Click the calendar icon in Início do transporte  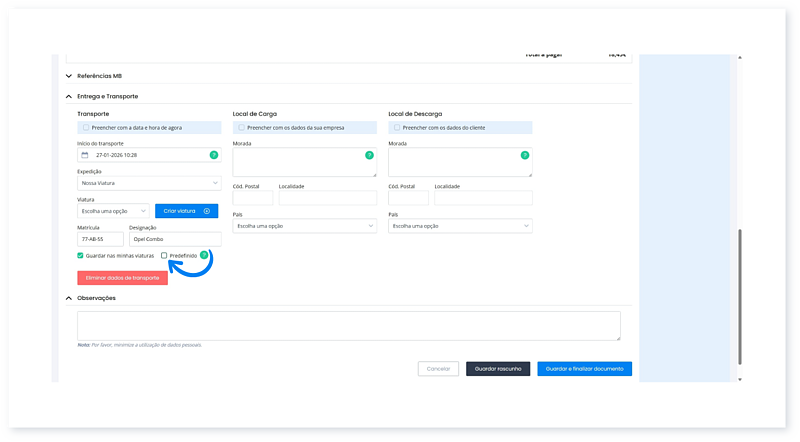(86, 156)
